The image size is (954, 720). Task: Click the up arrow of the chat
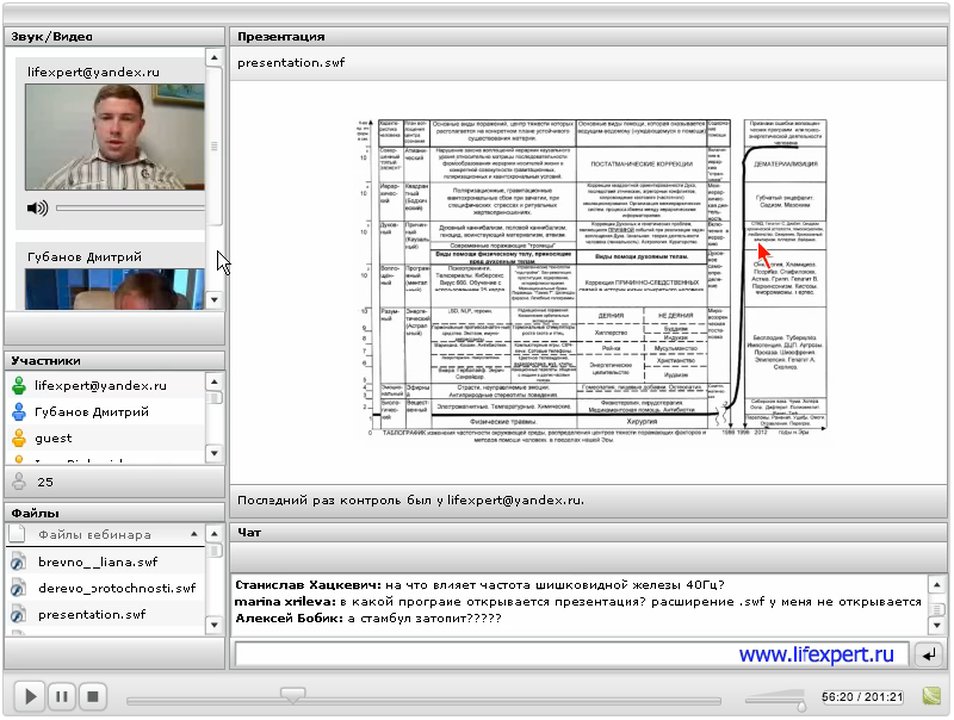click(937, 585)
